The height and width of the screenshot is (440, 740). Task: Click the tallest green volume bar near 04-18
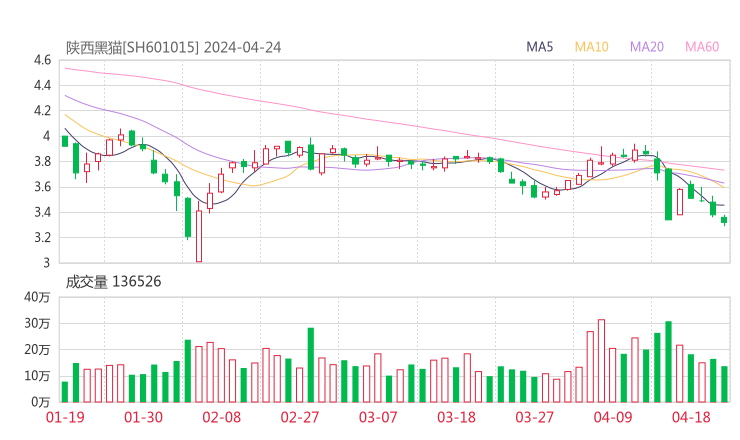(668, 362)
